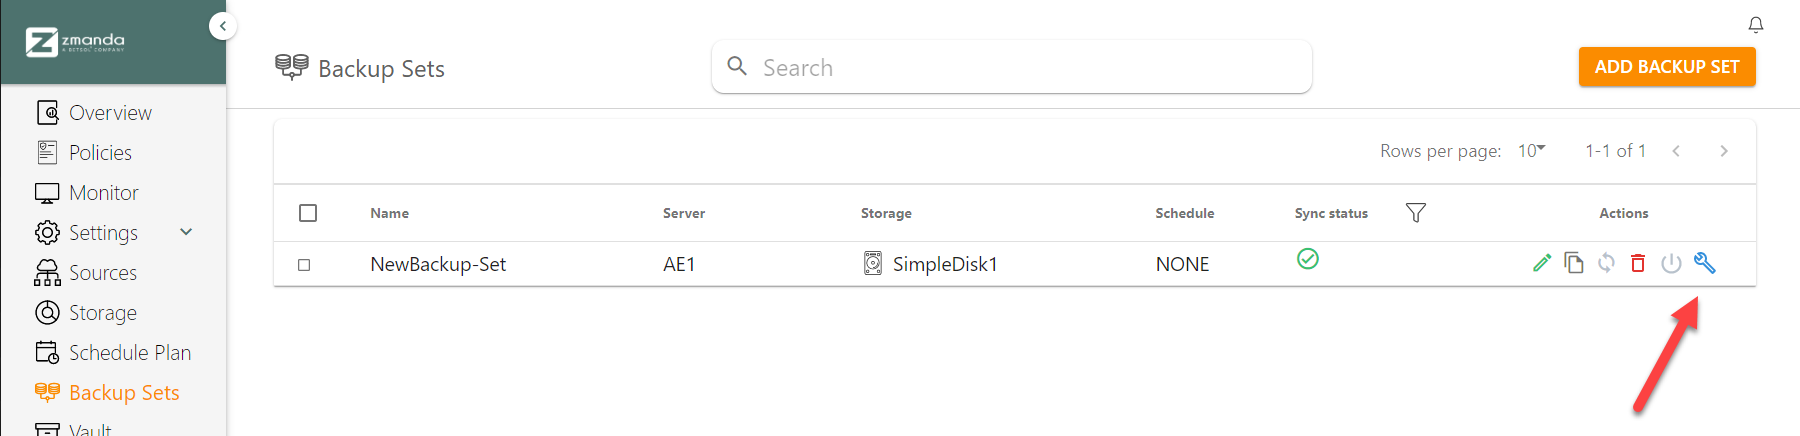Click the sync refresh icon in Actions
This screenshot has height=436, width=1800.
point(1606,263)
